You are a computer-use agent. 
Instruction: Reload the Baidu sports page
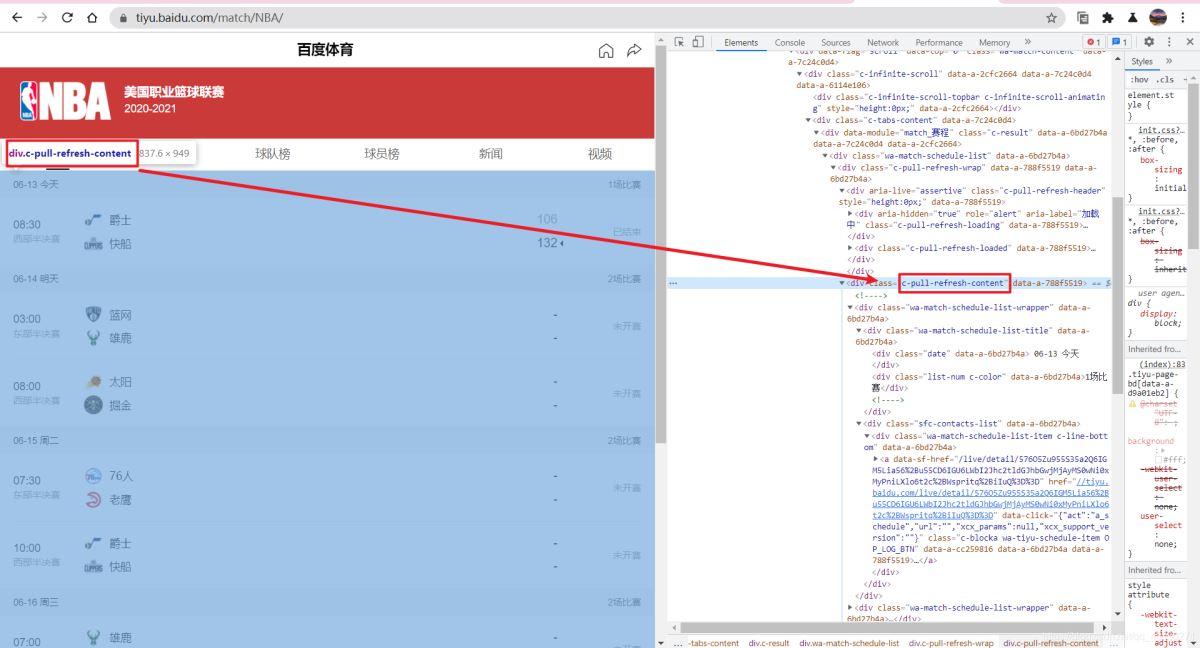point(67,18)
